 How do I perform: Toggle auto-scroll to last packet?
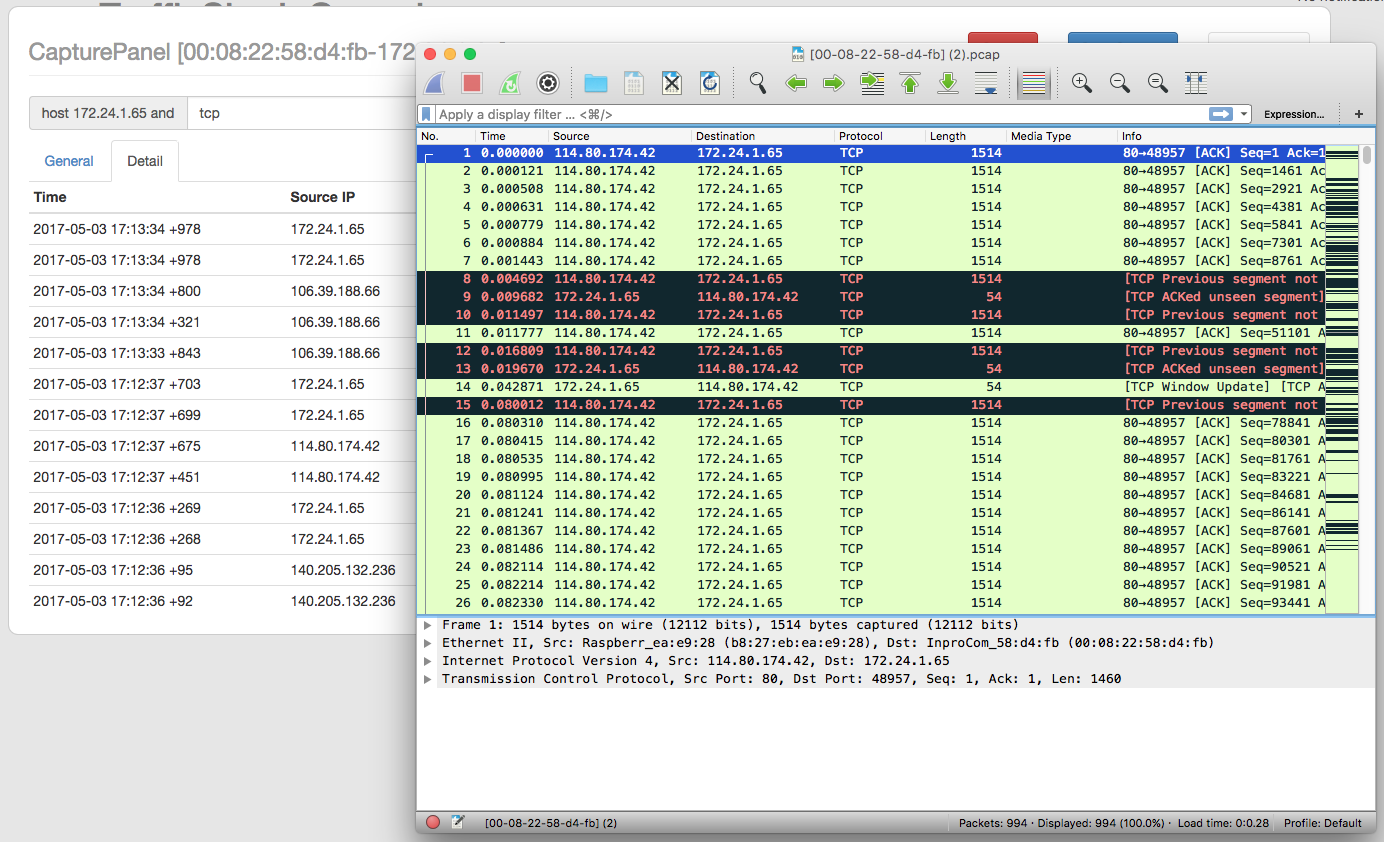985,83
